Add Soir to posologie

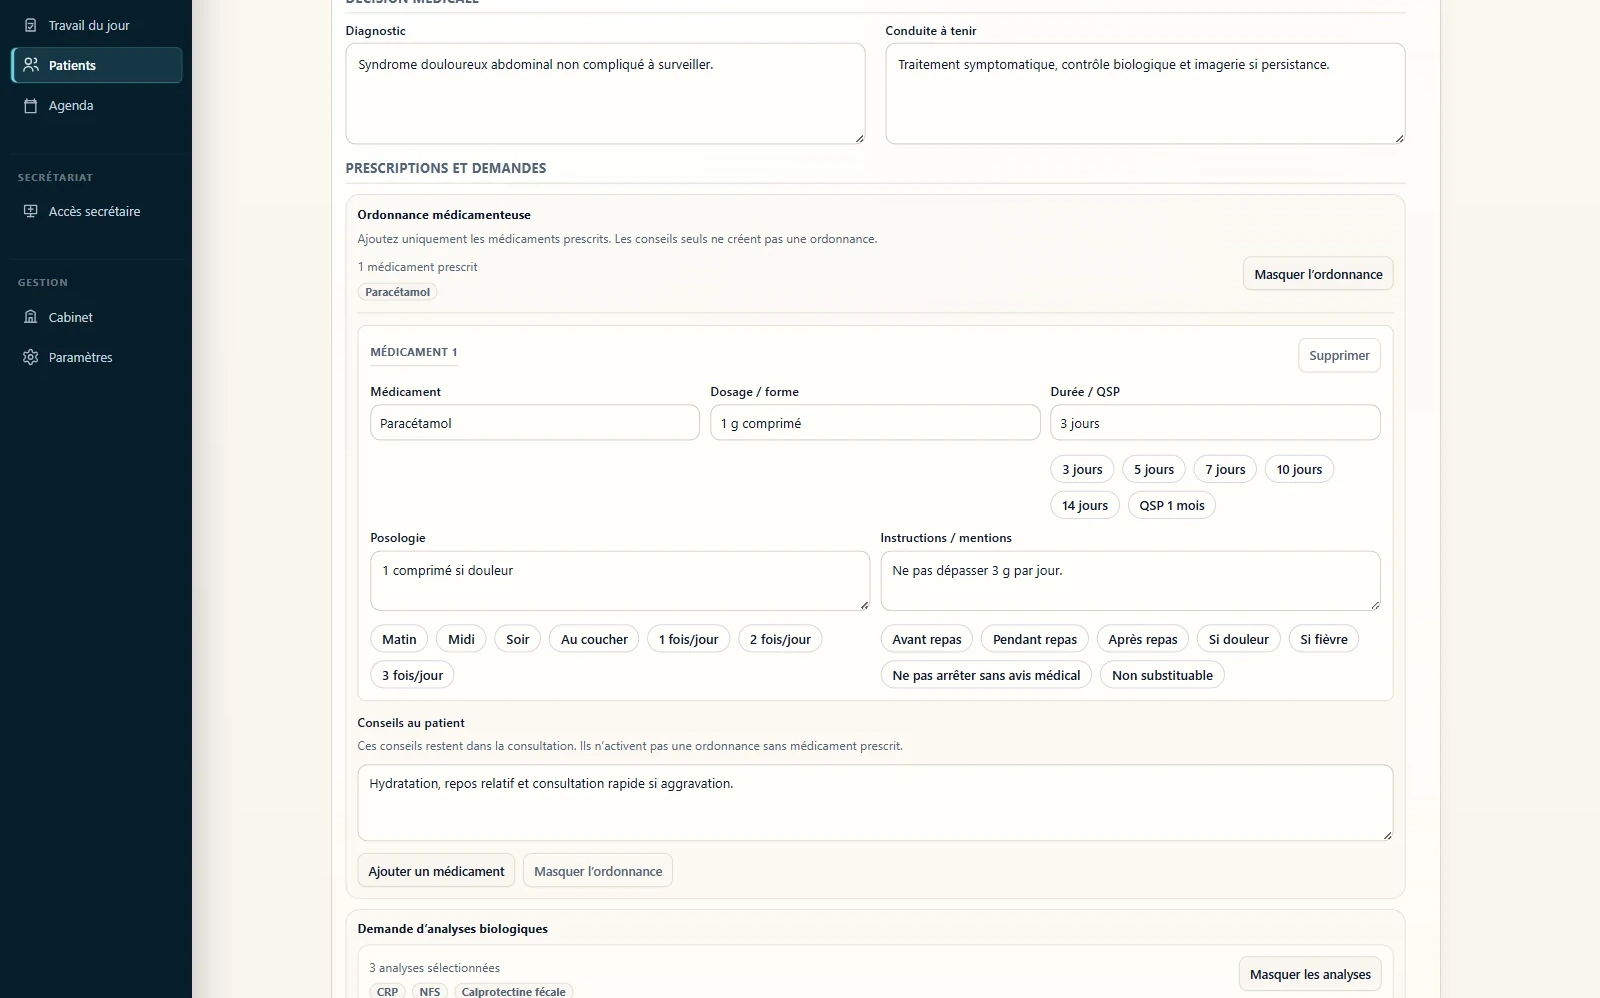click(x=517, y=639)
